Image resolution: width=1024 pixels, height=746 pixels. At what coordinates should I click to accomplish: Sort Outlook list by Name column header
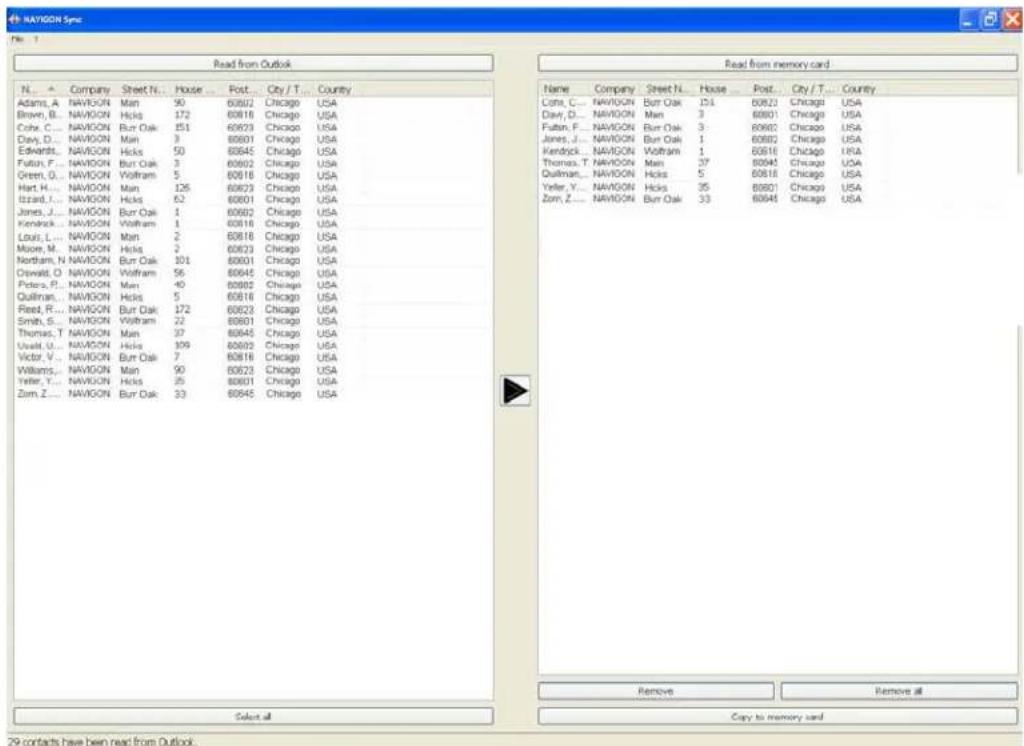coord(39,89)
